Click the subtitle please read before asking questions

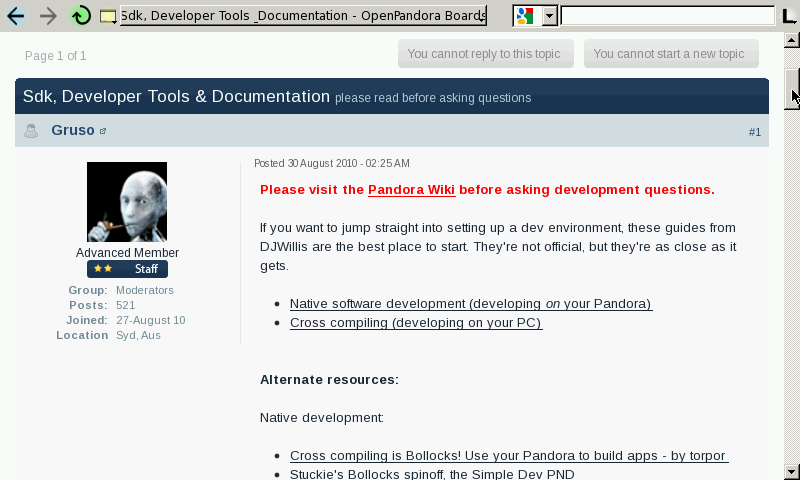click(433, 98)
